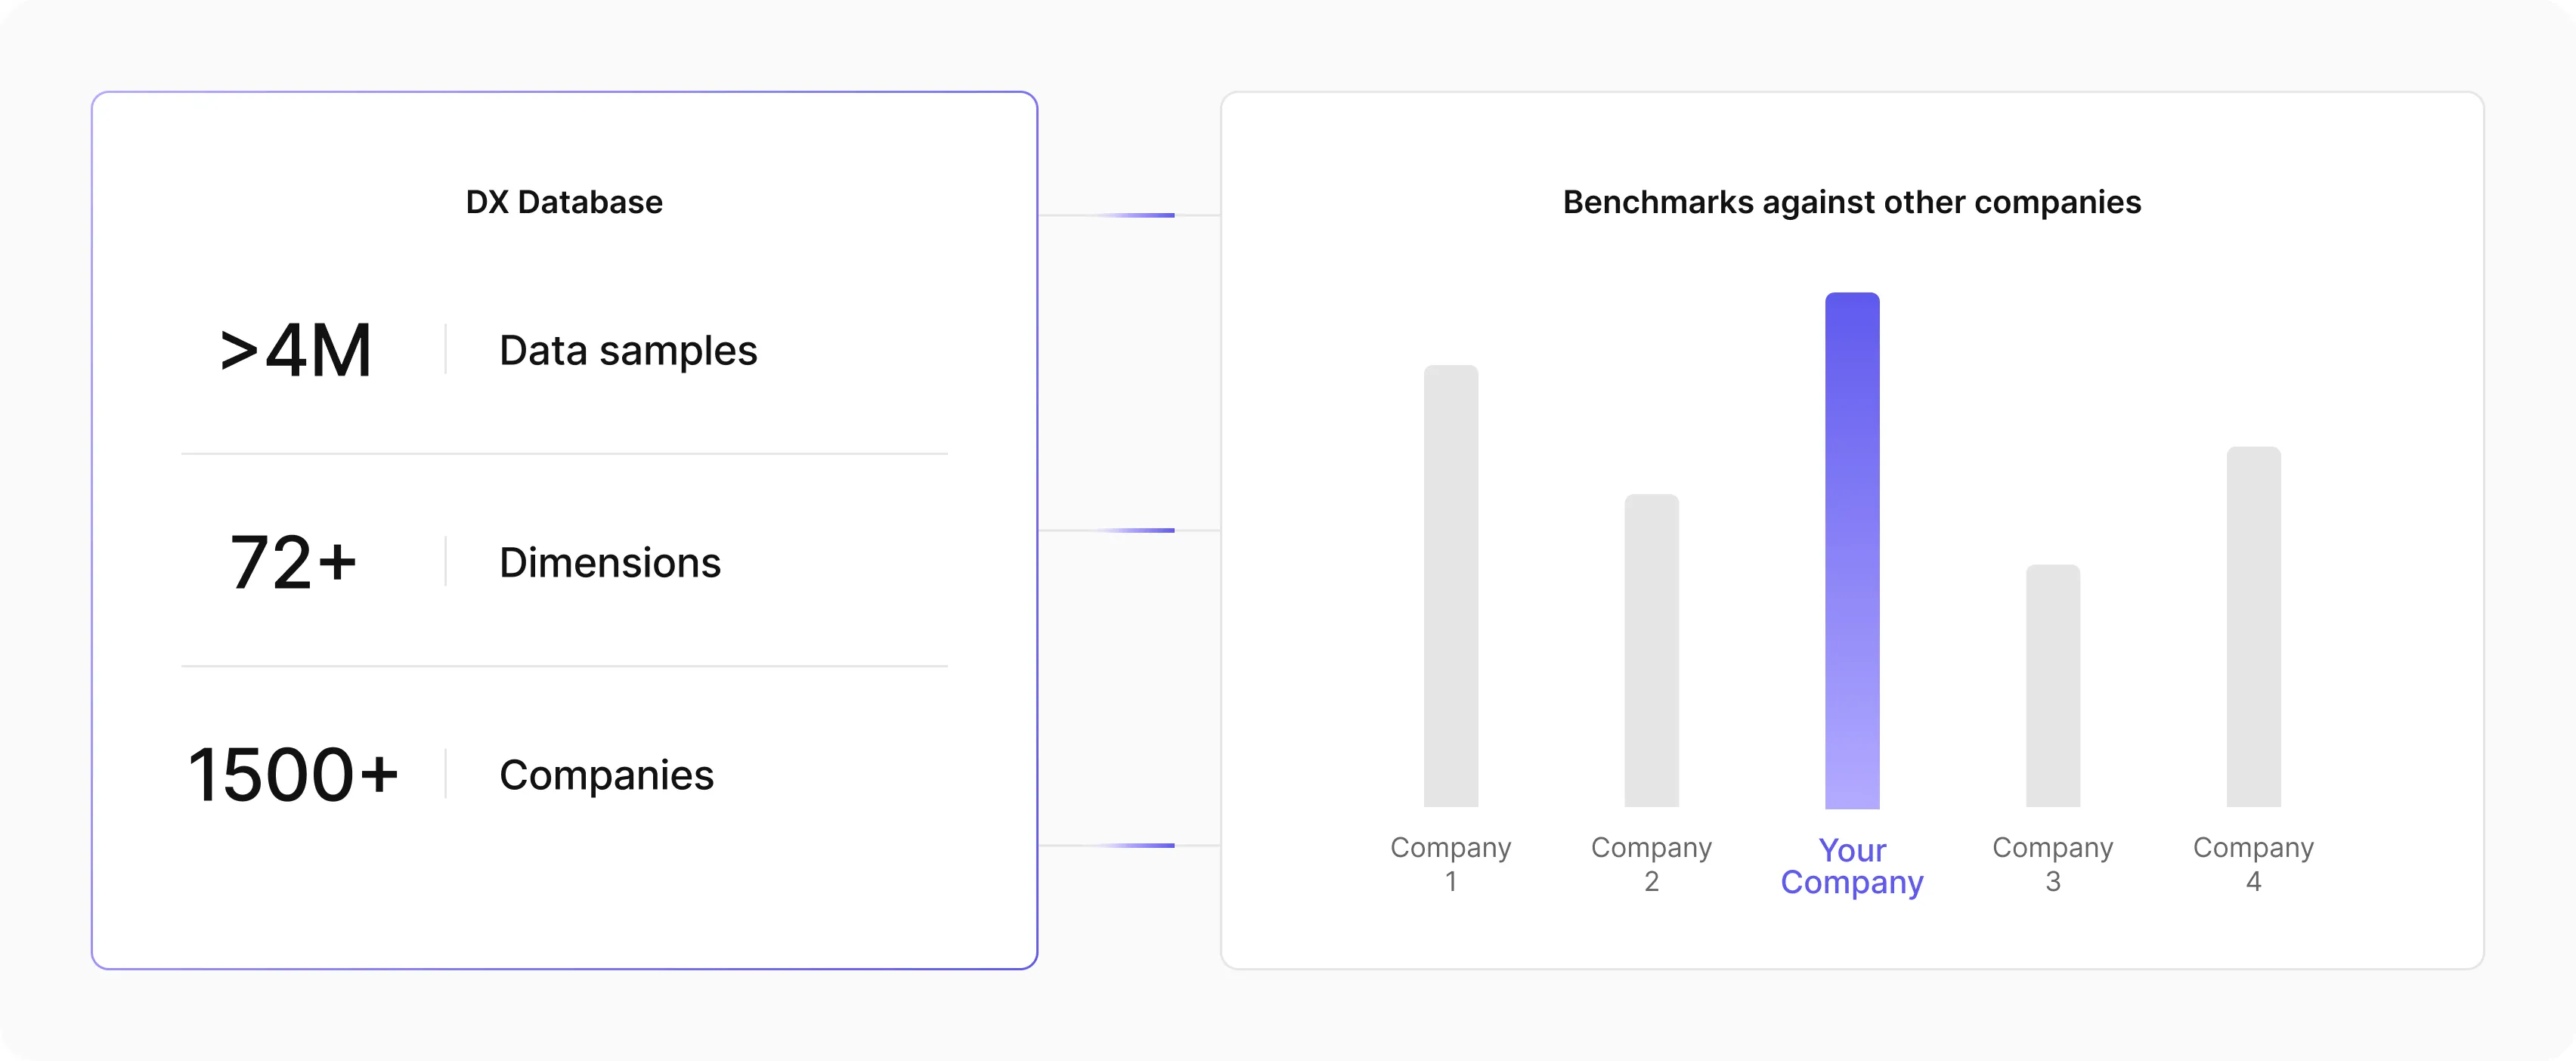Click the Company 1 axis label
Viewport: 2576px width, 1061px height.
tap(1450, 864)
